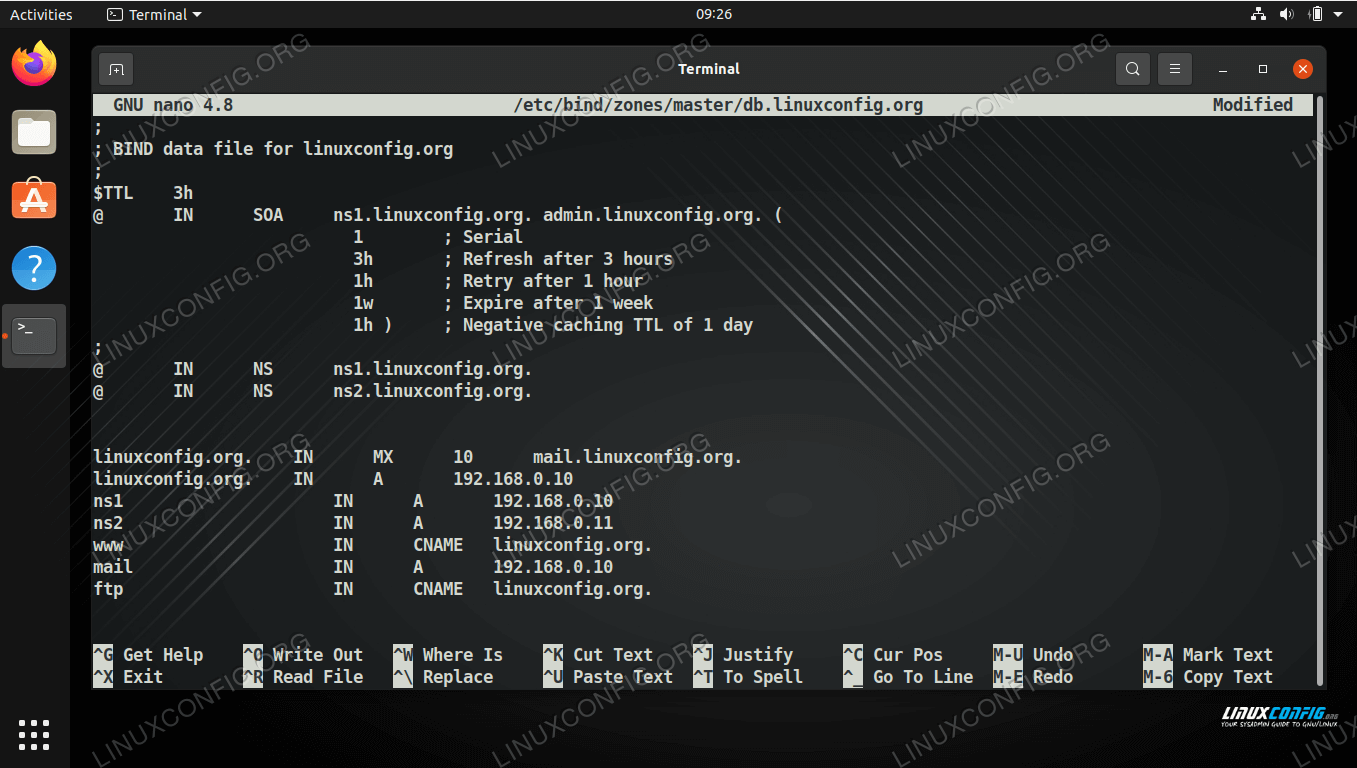Image resolution: width=1357 pixels, height=768 pixels.
Task: Expand the system menu arrow
Action: (x=1338, y=14)
